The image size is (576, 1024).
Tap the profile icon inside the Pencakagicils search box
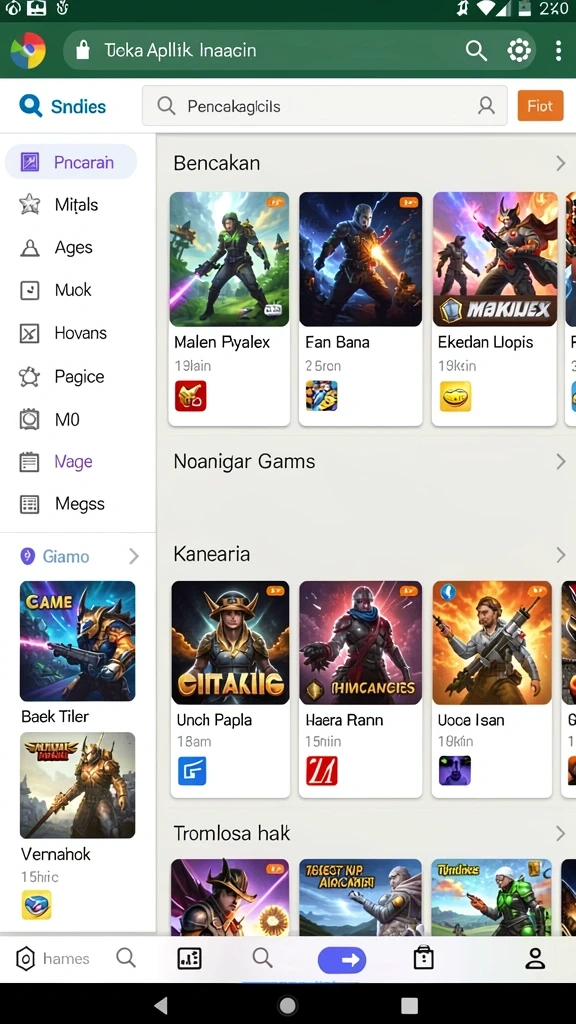click(x=486, y=106)
